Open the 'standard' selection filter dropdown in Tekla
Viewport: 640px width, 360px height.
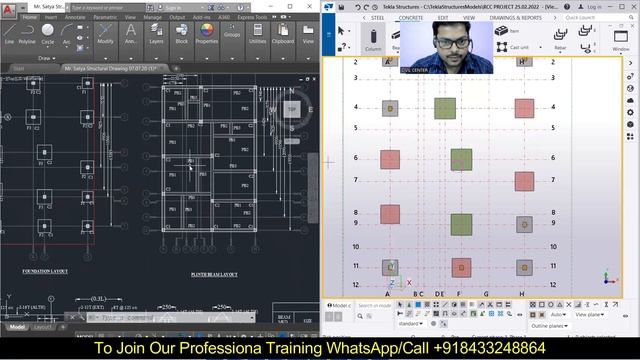[x=411, y=324]
